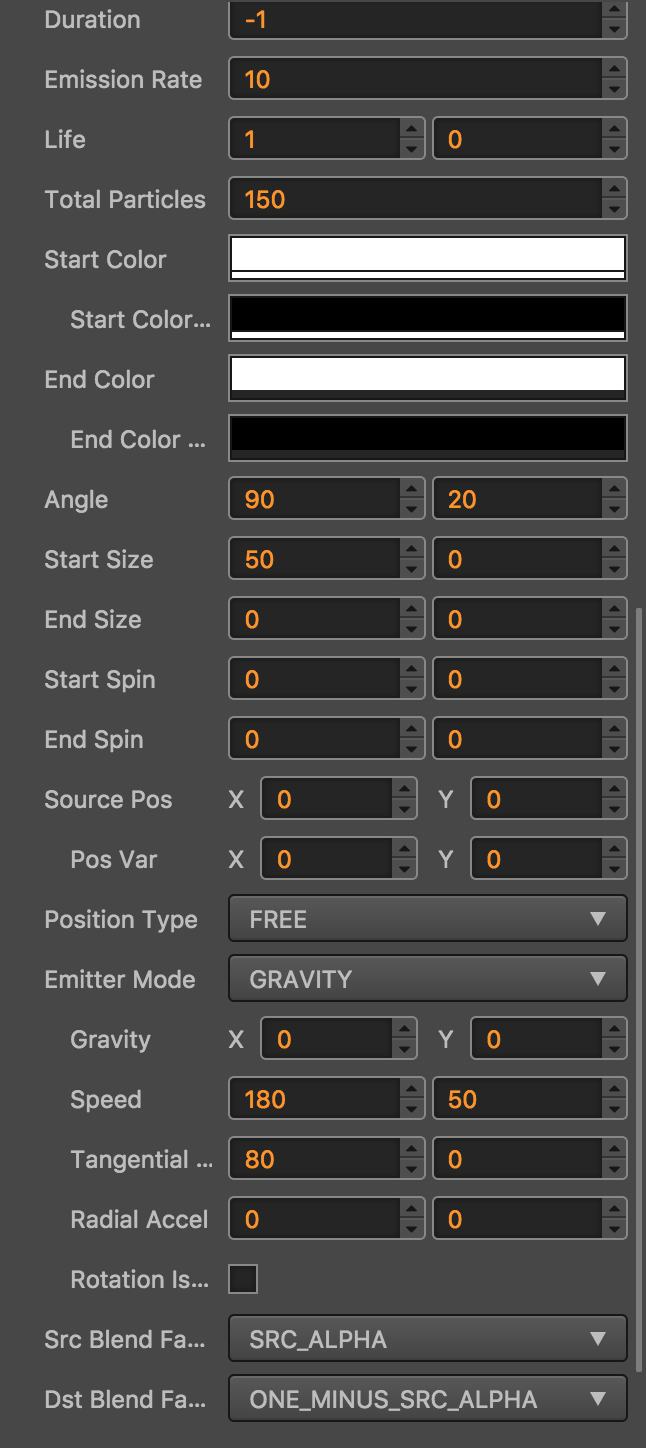Viewport: 646px width, 1448px height.
Task: Open the Position Type dropdown
Action: (x=427, y=919)
